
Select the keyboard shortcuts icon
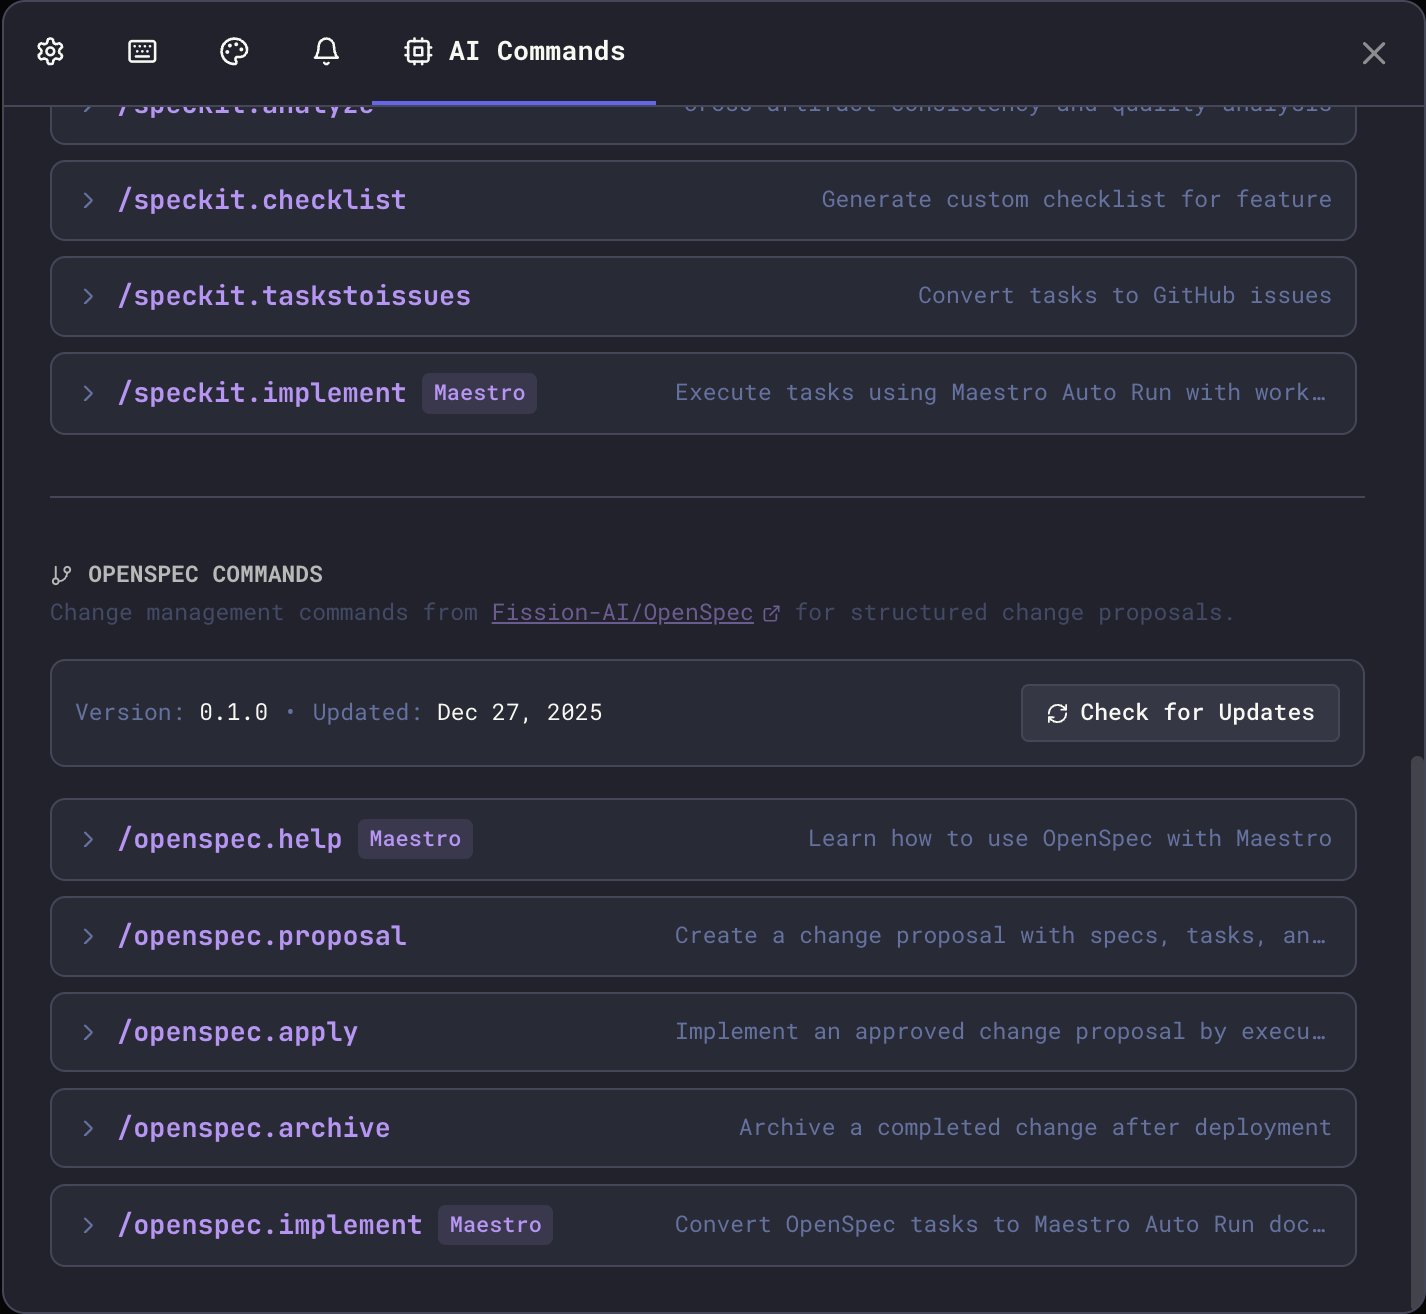142,51
